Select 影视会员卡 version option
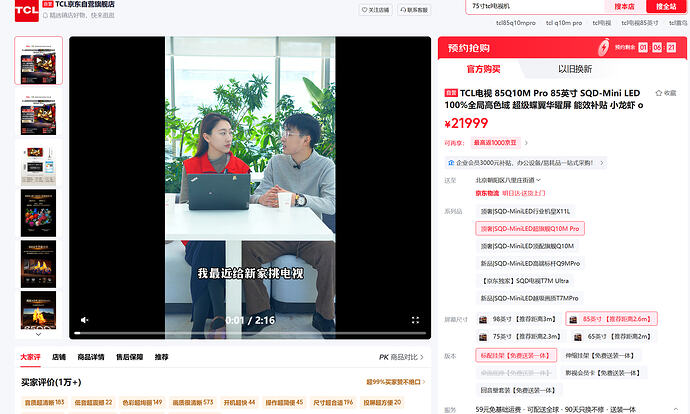The image size is (690, 414). [603, 373]
